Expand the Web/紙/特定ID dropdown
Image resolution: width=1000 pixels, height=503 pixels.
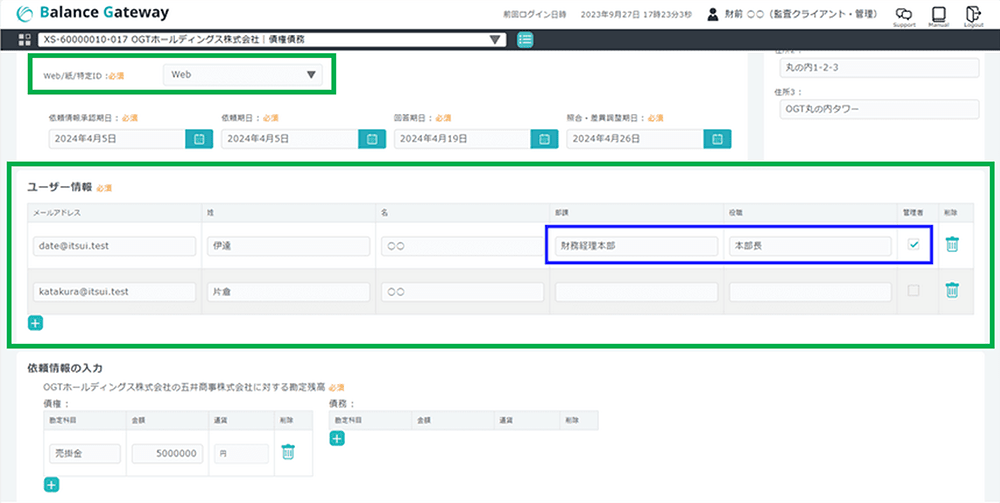click(311, 75)
